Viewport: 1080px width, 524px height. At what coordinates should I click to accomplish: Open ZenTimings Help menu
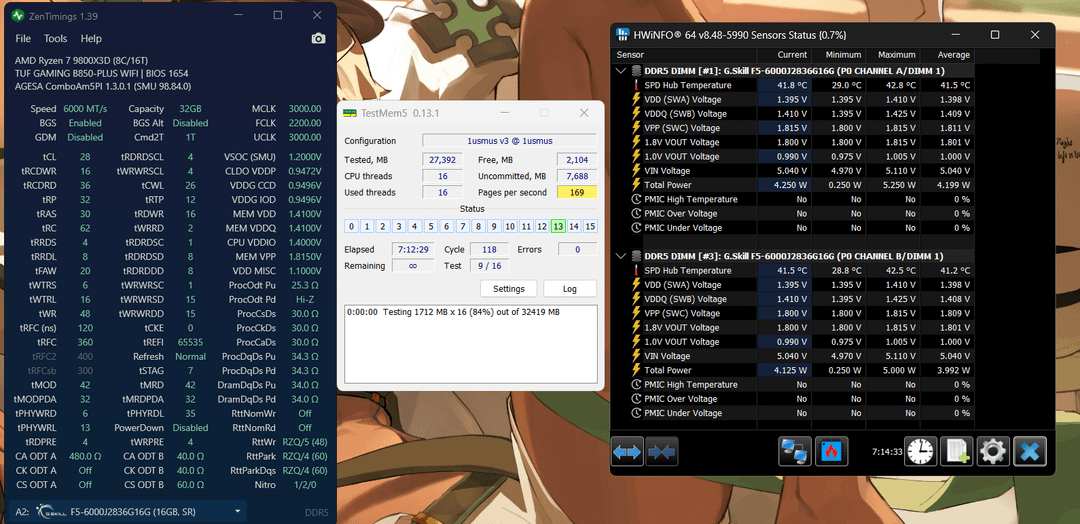[91, 39]
